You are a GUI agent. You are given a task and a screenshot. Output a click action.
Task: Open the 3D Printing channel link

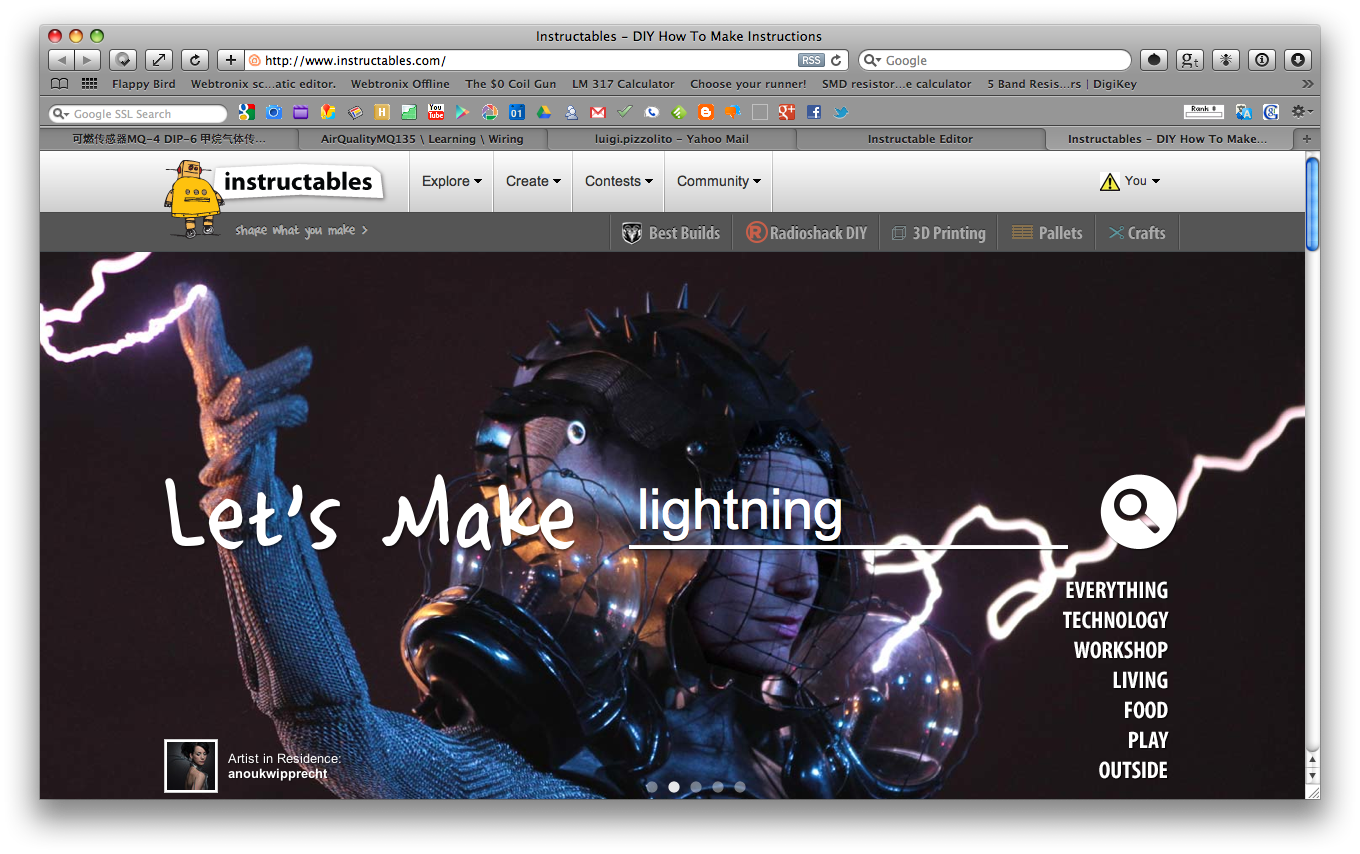pos(939,233)
